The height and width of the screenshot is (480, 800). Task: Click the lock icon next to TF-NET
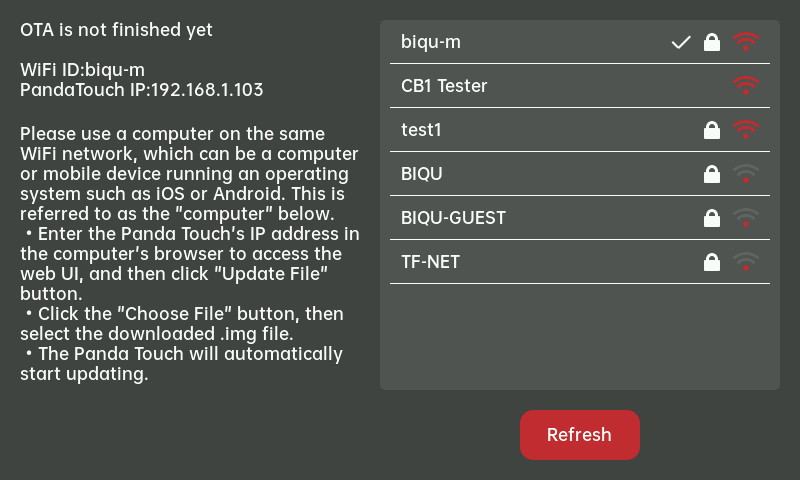(x=712, y=262)
